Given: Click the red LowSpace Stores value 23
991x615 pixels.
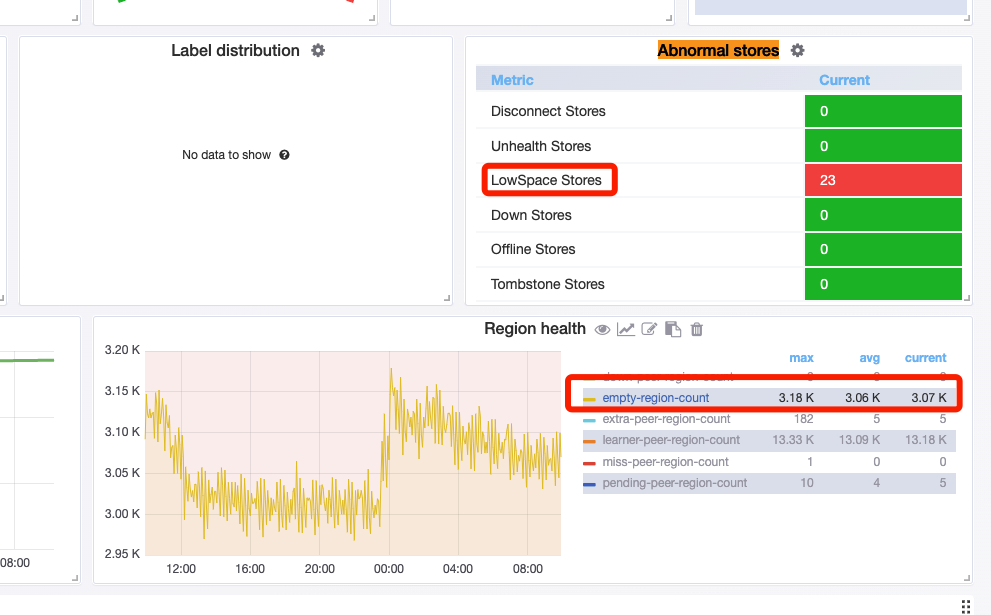Looking at the screenshot, I should 882,181.
